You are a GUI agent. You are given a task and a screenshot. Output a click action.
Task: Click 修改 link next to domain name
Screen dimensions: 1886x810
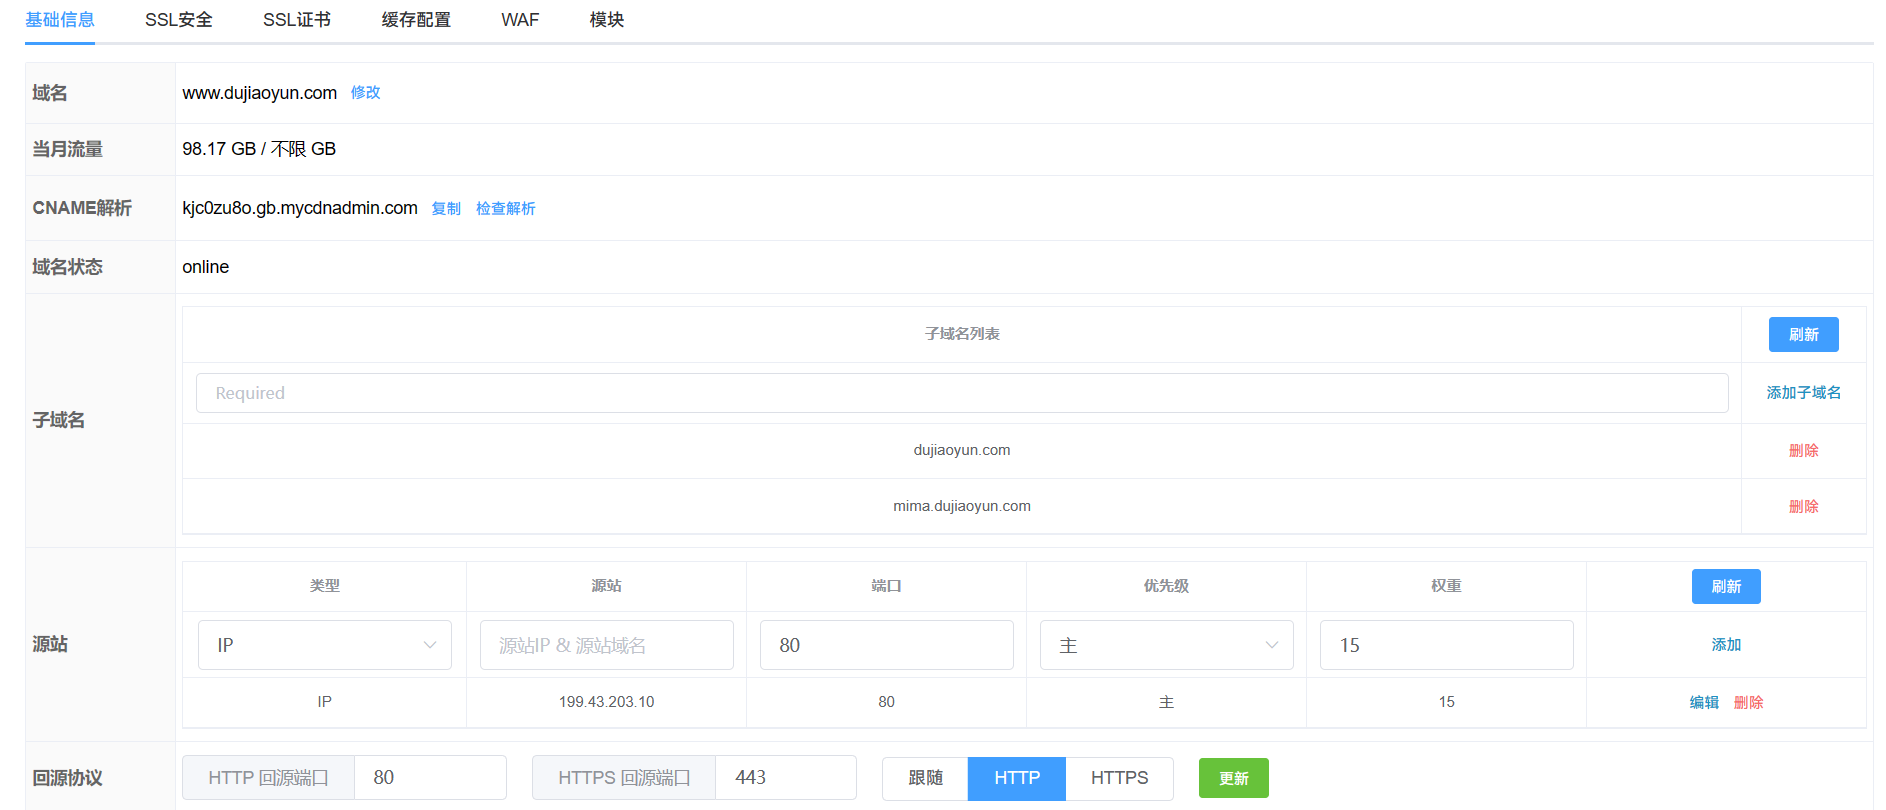tap(365, 92)
